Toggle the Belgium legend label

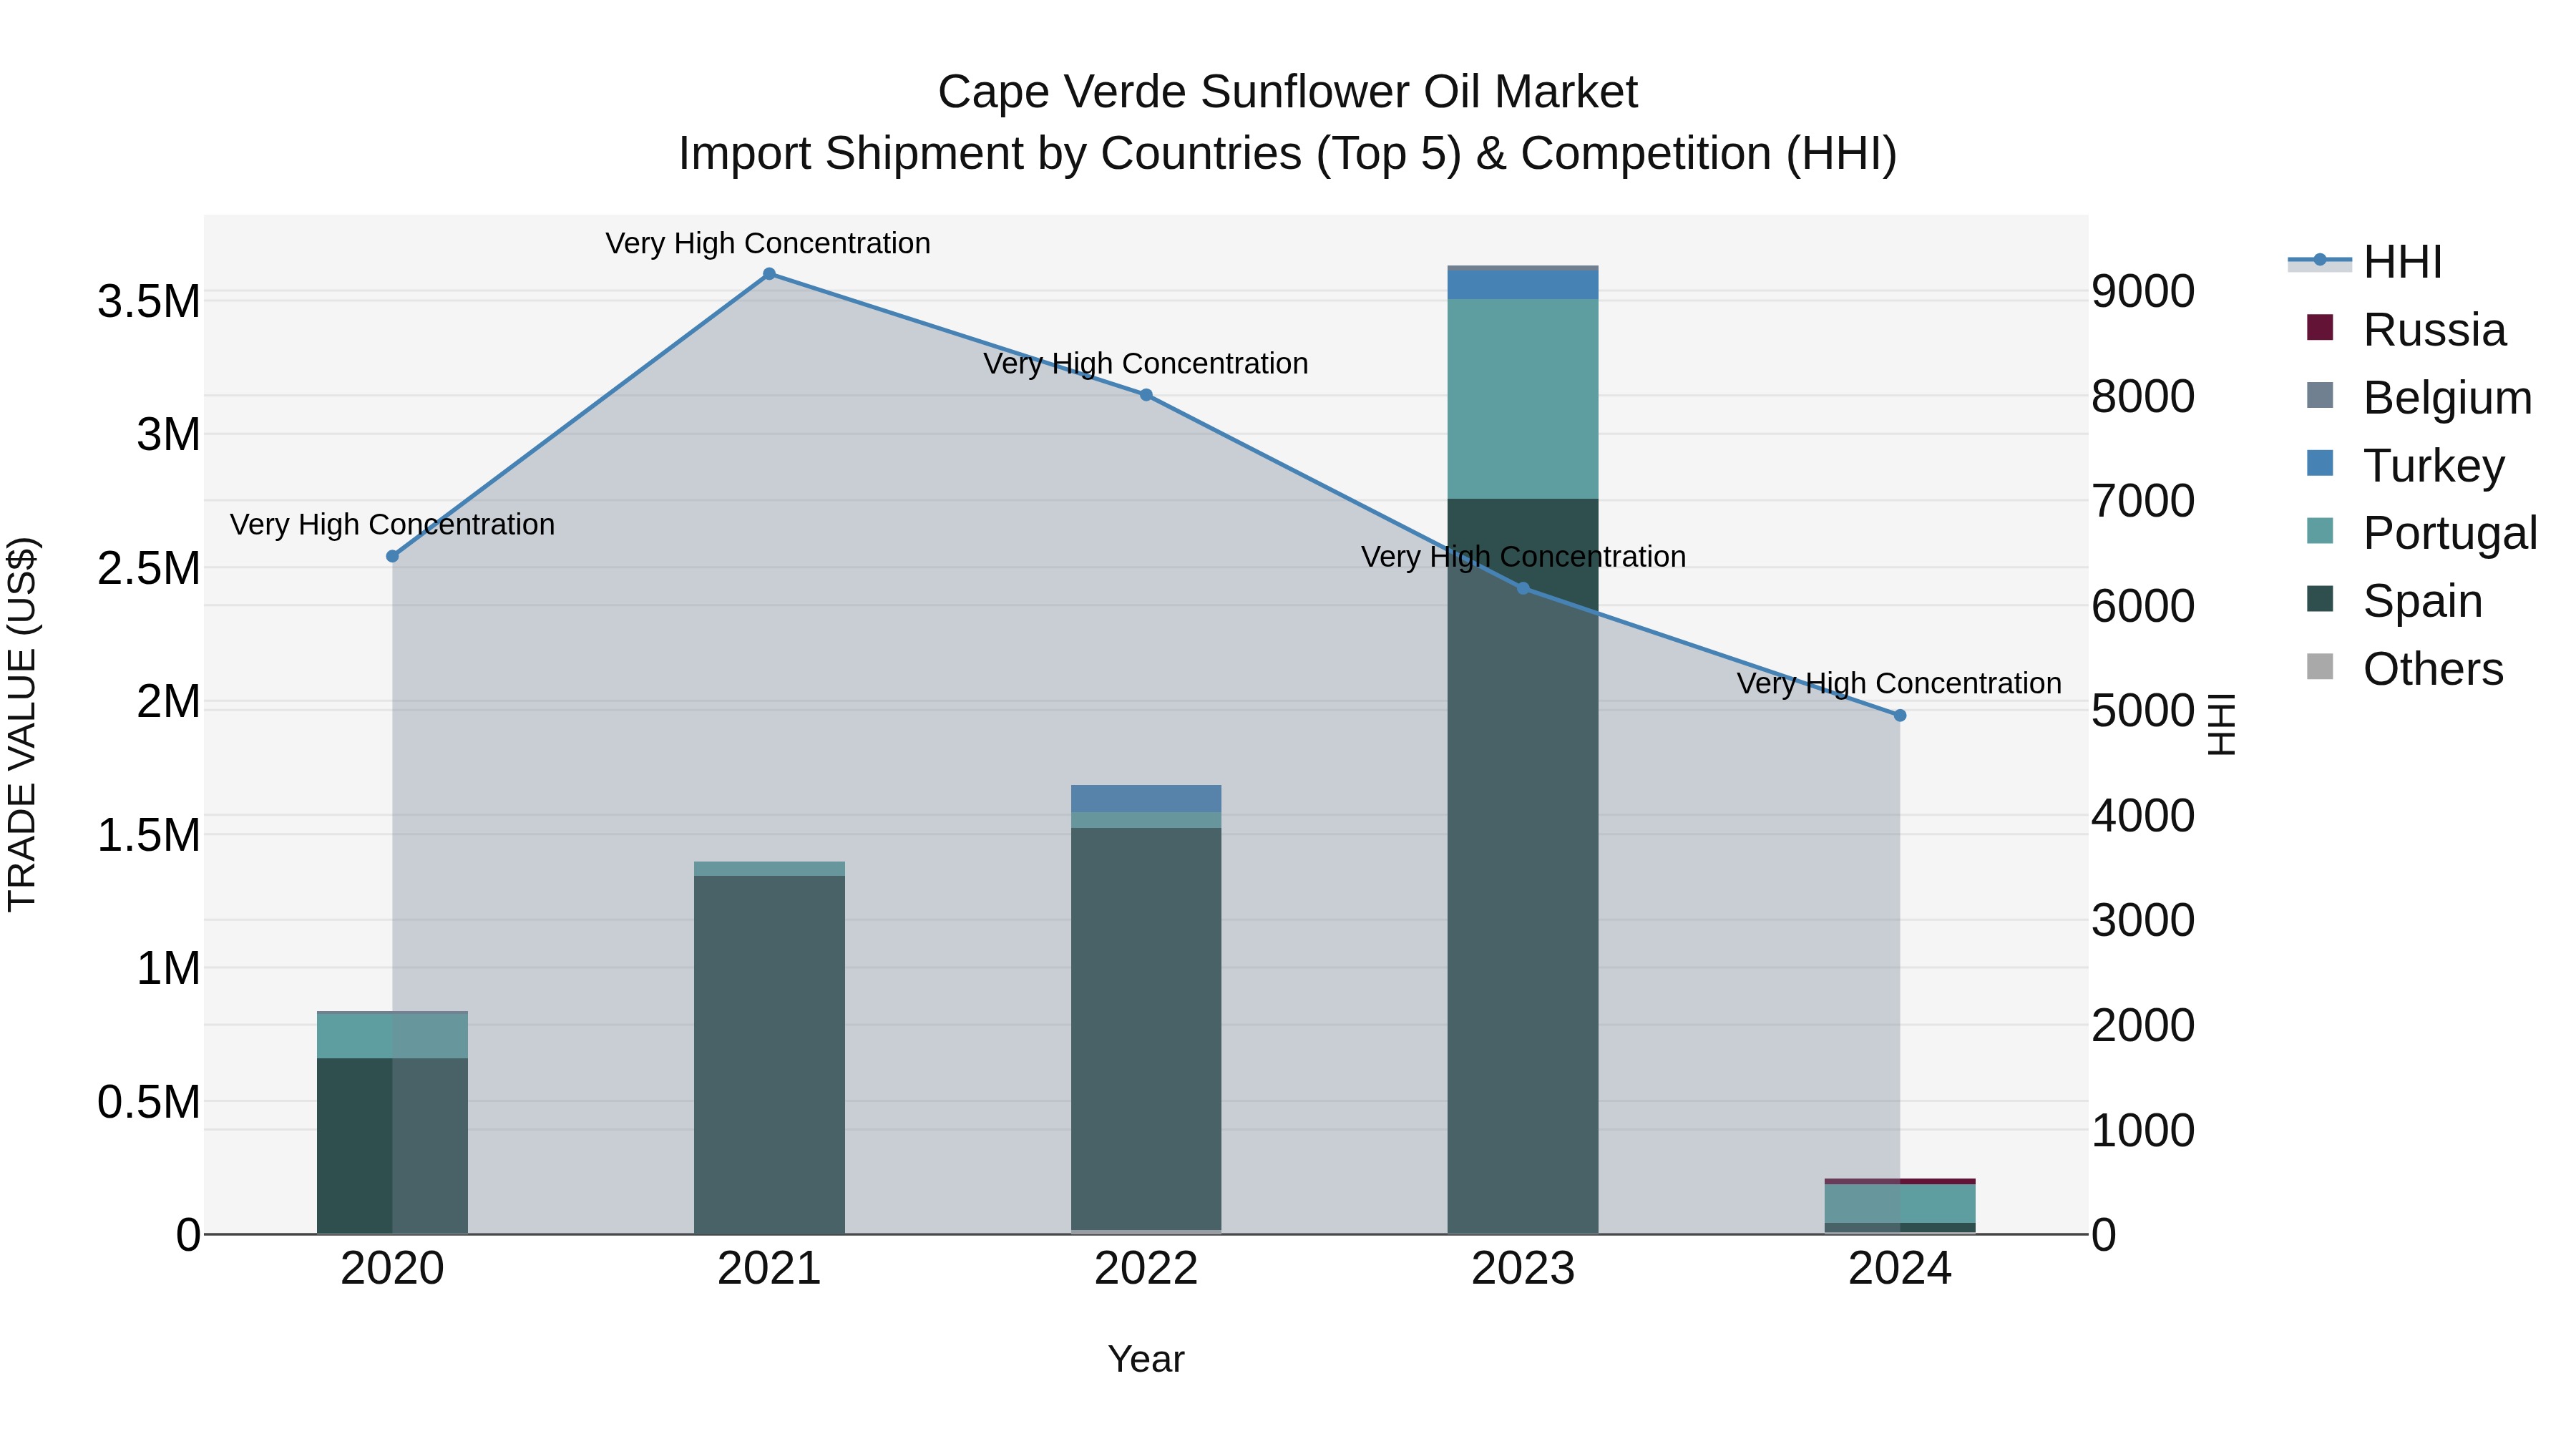2448,398
